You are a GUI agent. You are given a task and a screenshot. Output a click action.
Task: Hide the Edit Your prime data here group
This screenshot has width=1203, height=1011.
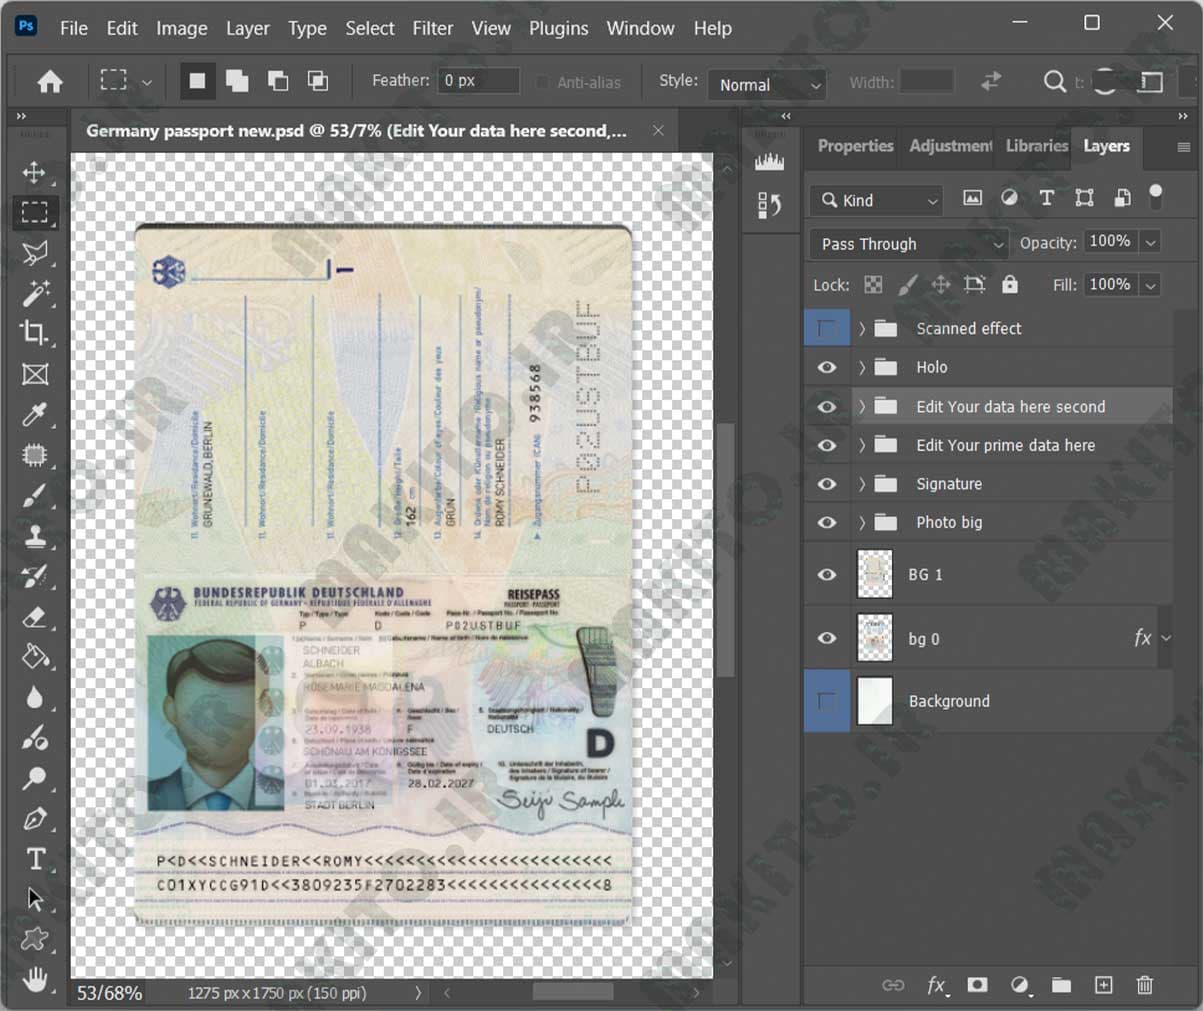827,445
